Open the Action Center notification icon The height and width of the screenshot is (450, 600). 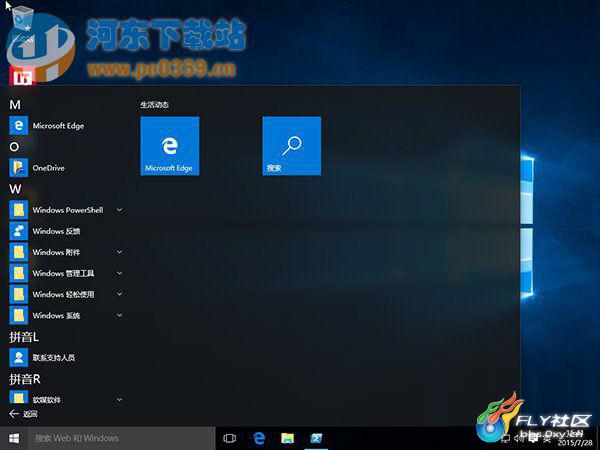click(x=532, y=438)
